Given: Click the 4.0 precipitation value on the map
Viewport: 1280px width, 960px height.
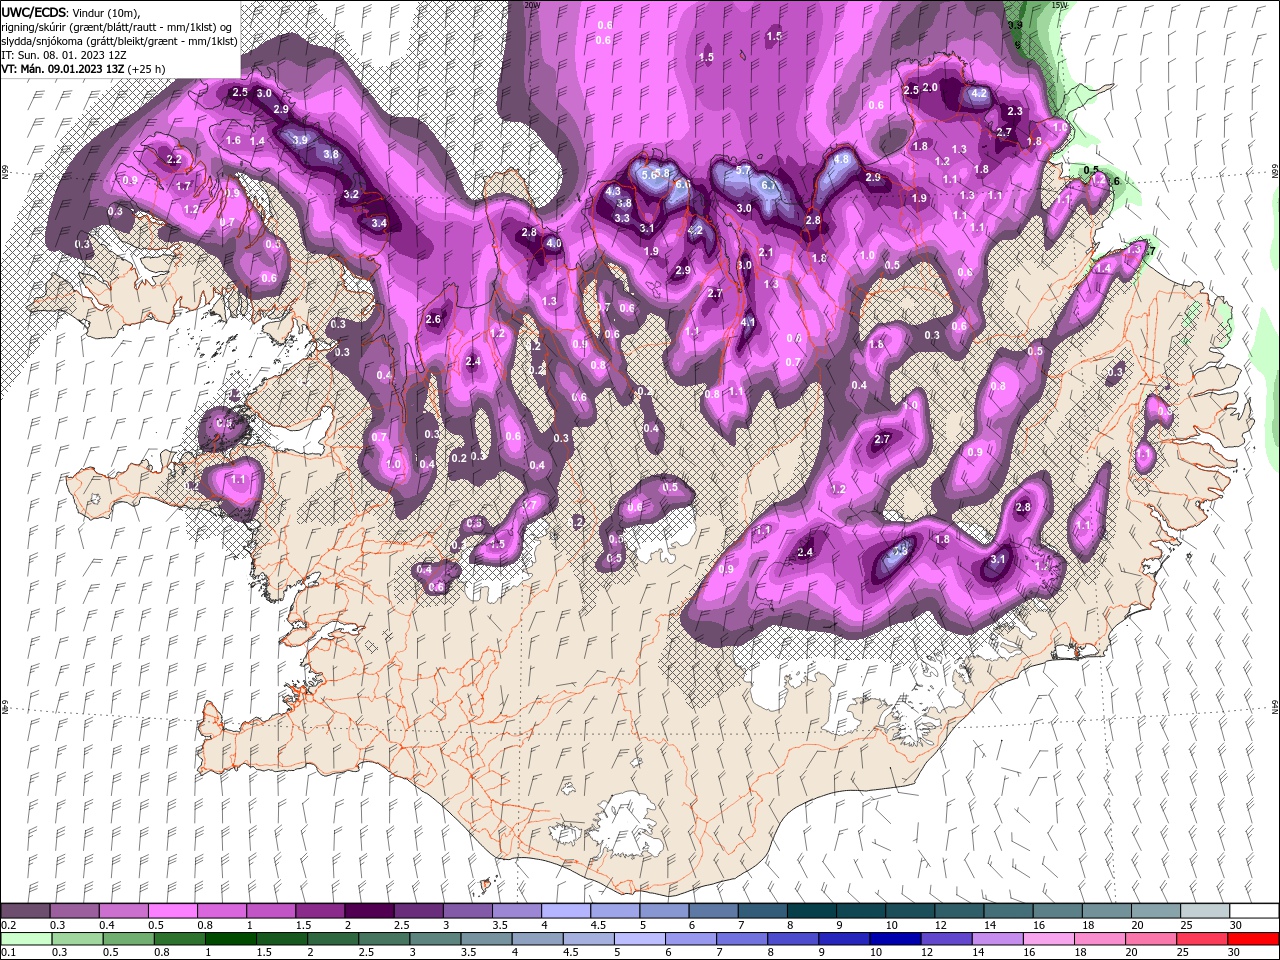Looking at the screenshot, I should tap(554, 243).
